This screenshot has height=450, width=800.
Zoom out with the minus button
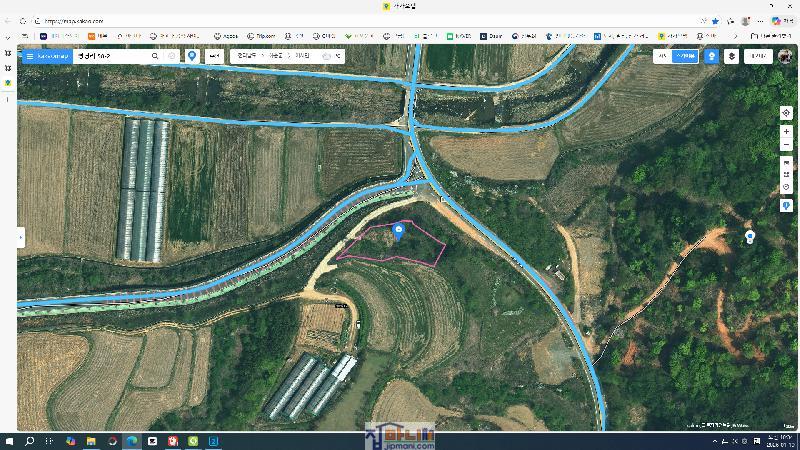(787, 145)
